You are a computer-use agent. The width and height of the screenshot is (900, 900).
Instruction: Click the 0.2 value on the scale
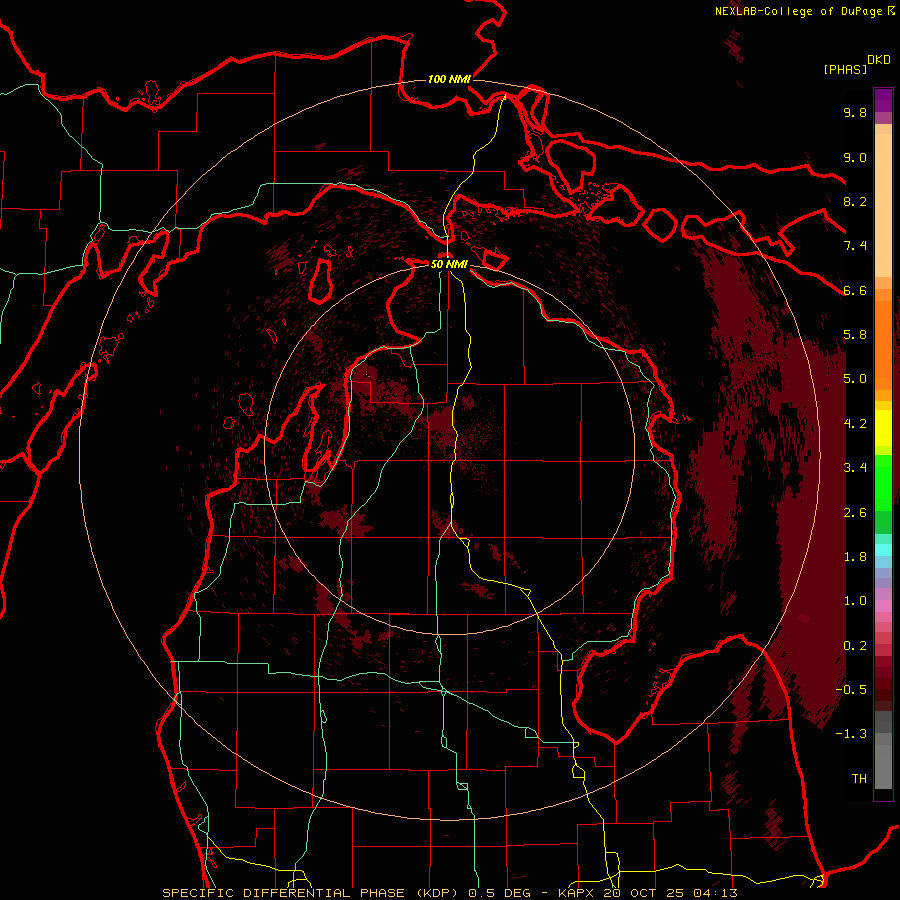[855, 646]
